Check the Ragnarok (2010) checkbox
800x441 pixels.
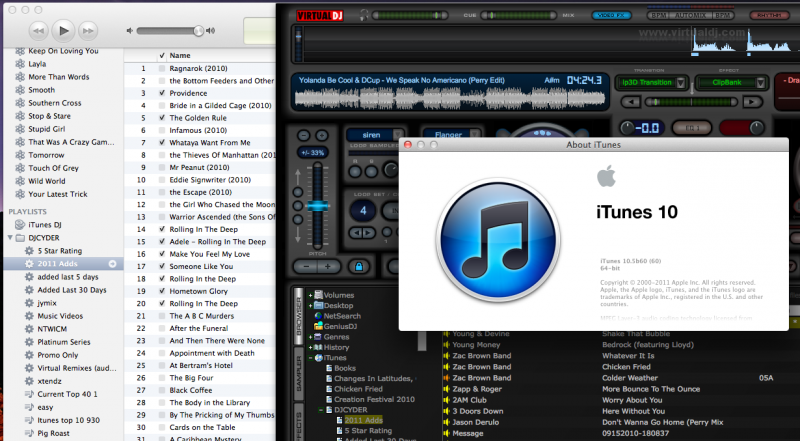tap(162, 68)
